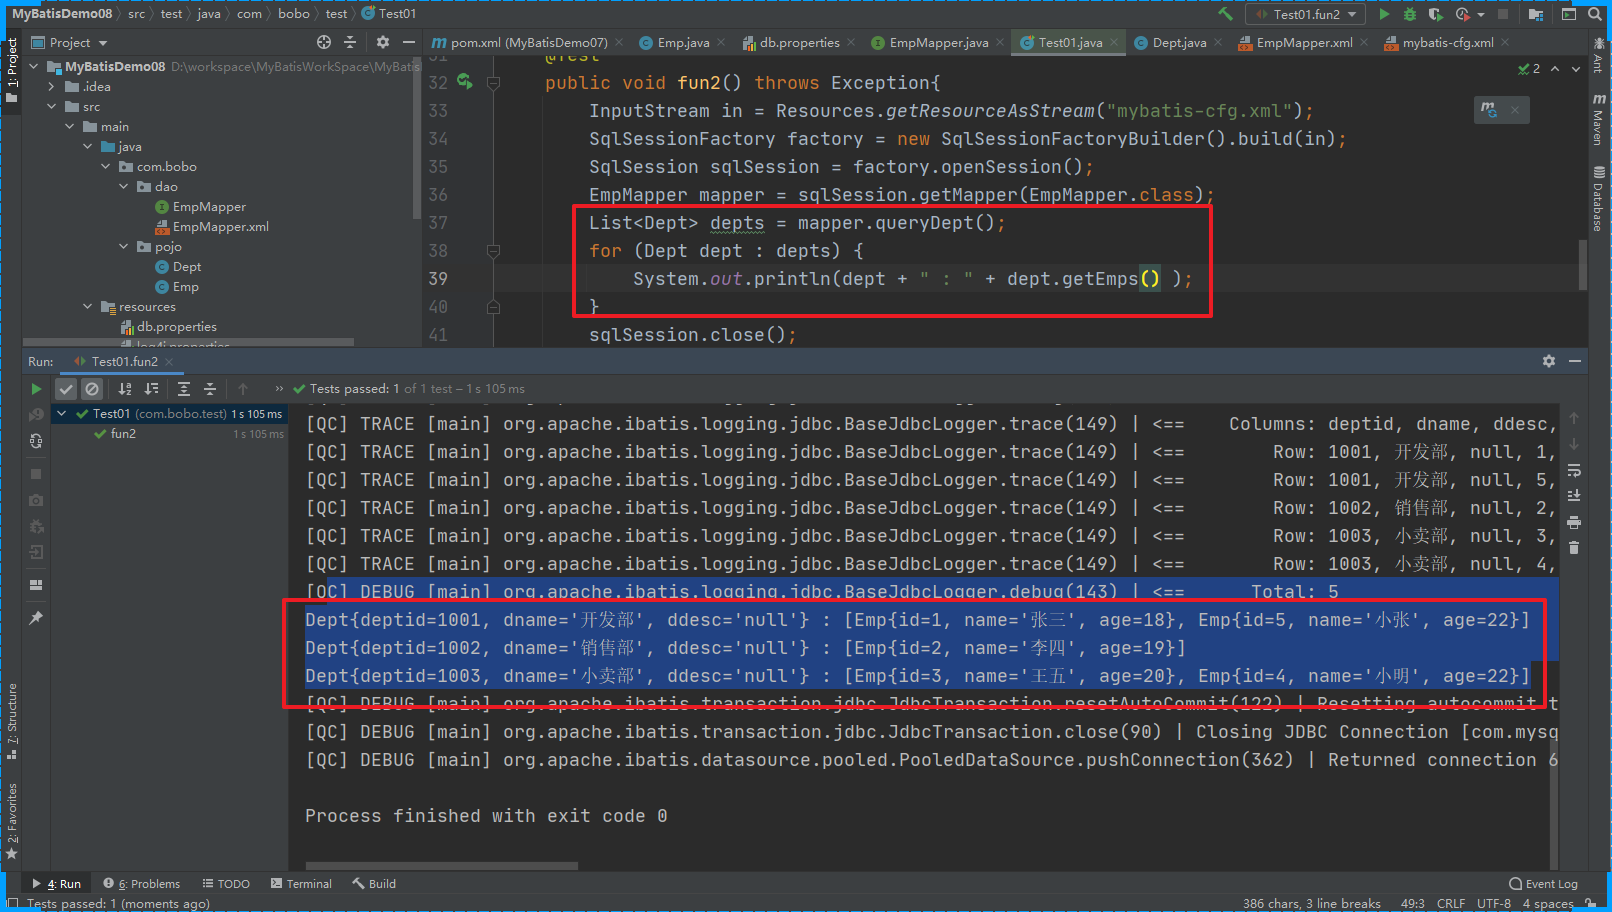1612x912 pixels.
Task: Open the Project Structure dialog icon
Action: 1536,14
